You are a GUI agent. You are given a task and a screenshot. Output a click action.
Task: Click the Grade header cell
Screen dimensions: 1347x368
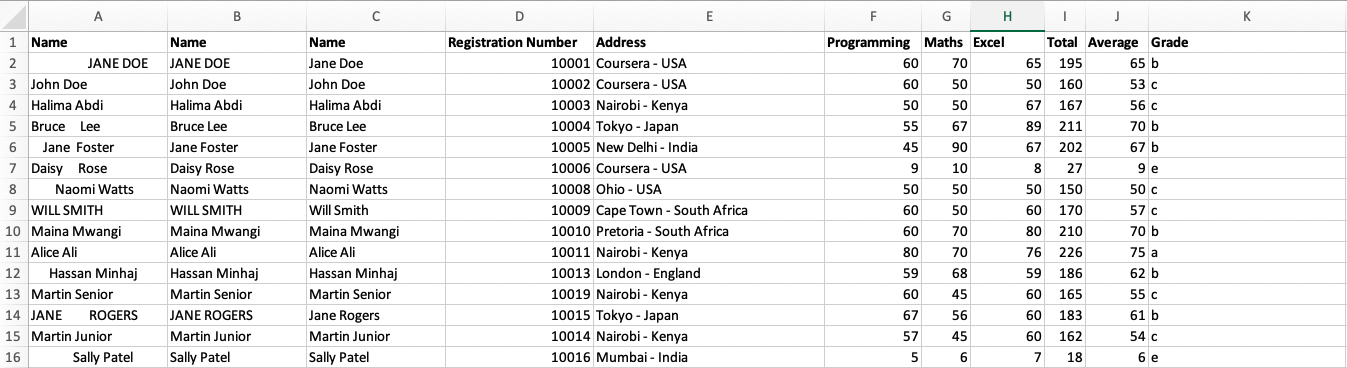pos(1247,42)
